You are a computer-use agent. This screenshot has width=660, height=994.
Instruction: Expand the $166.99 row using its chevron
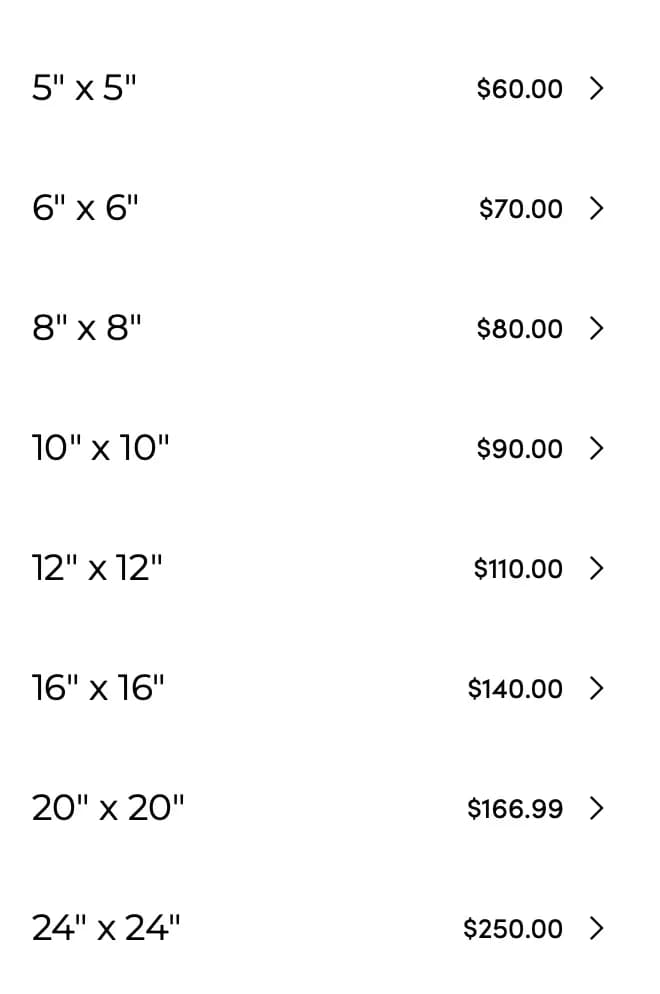click(x=596, y=808)
